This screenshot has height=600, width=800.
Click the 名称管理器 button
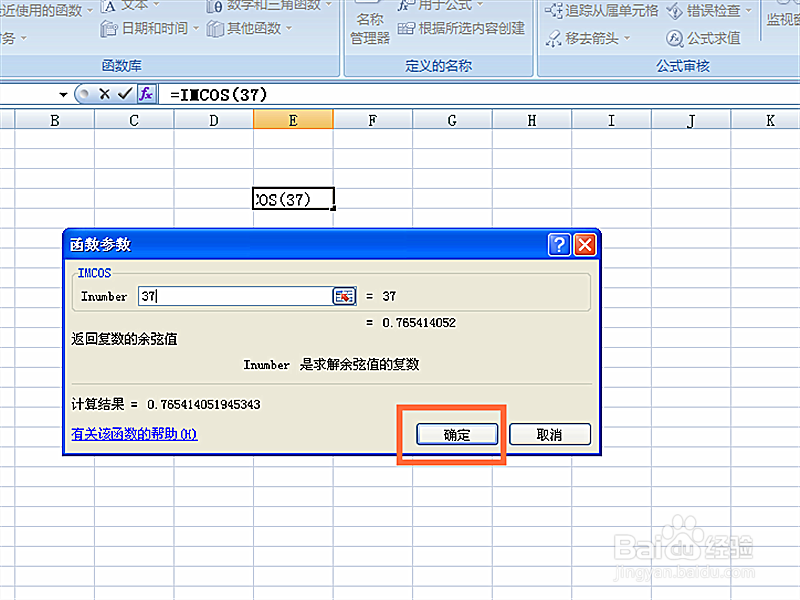370,28
